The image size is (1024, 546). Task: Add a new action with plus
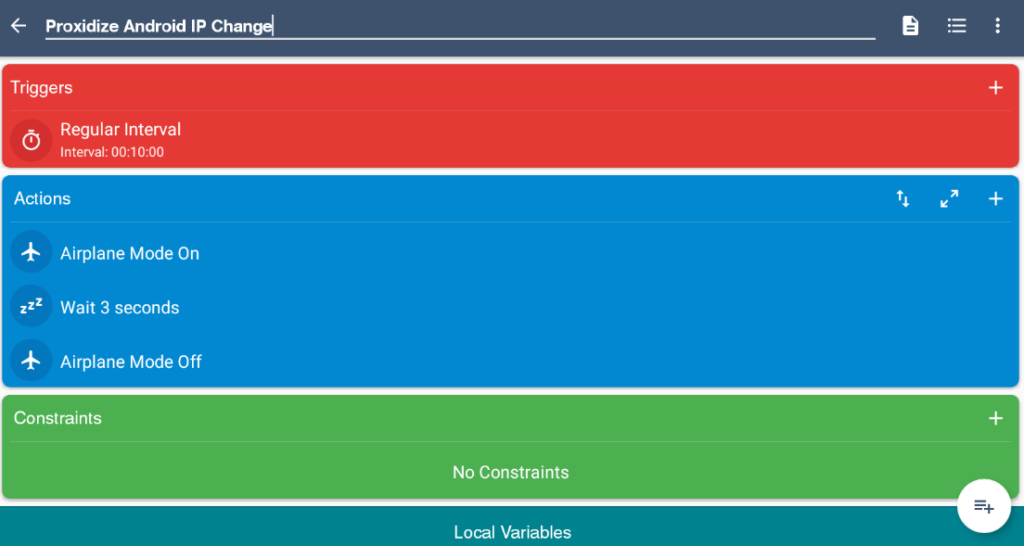pos(995,199)
